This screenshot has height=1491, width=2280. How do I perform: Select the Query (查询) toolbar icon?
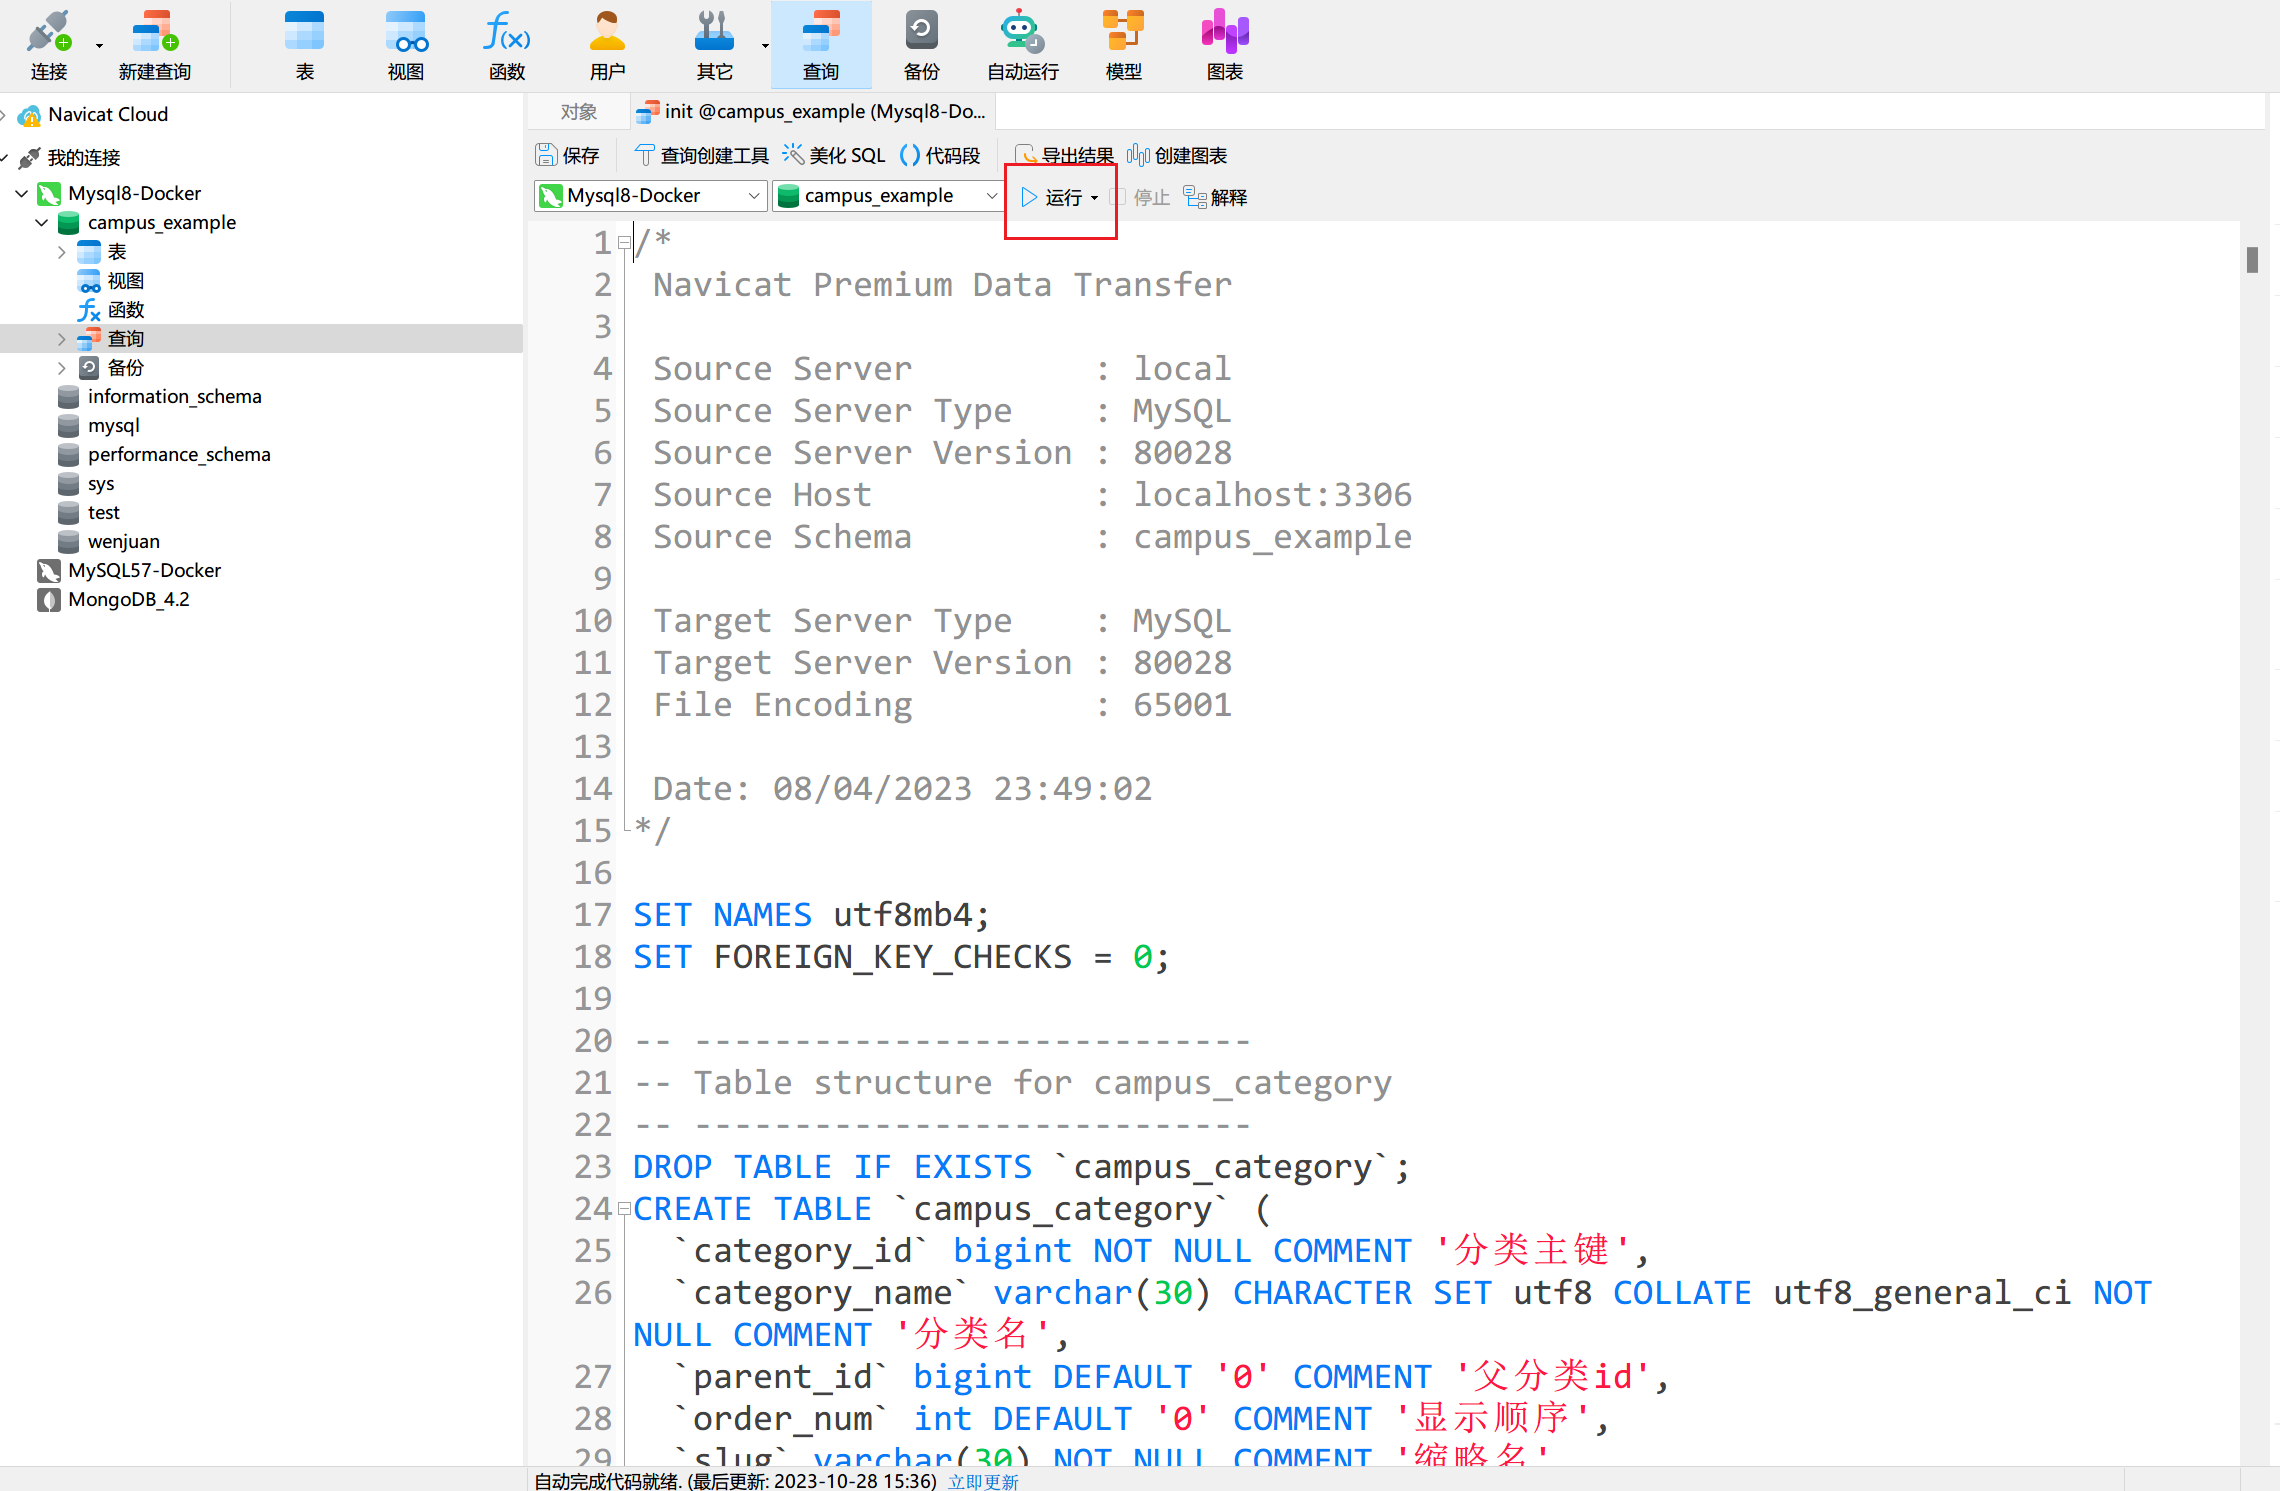[821, 44]
